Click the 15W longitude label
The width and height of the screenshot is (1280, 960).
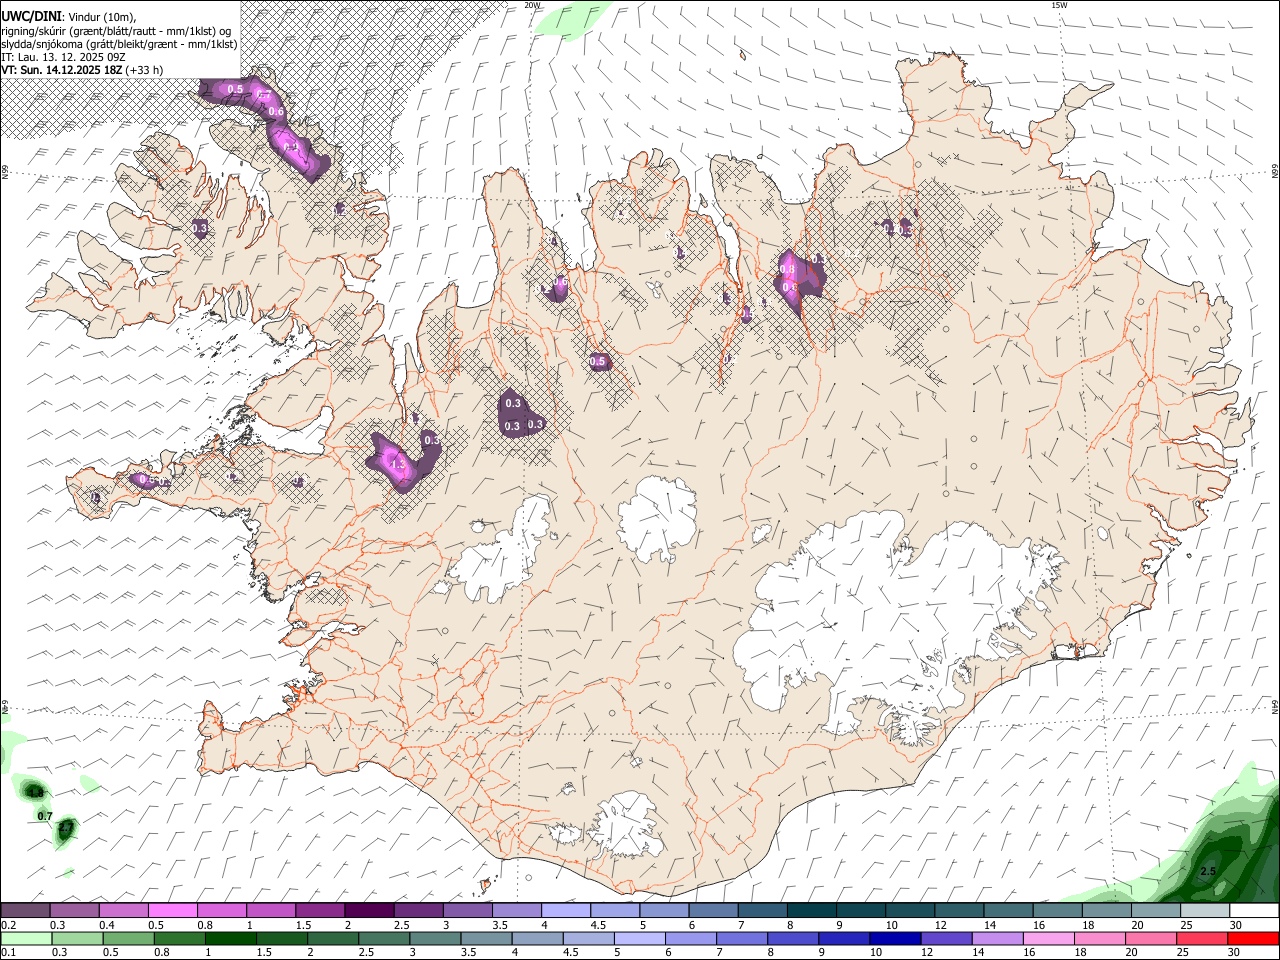coord(1060,5)
